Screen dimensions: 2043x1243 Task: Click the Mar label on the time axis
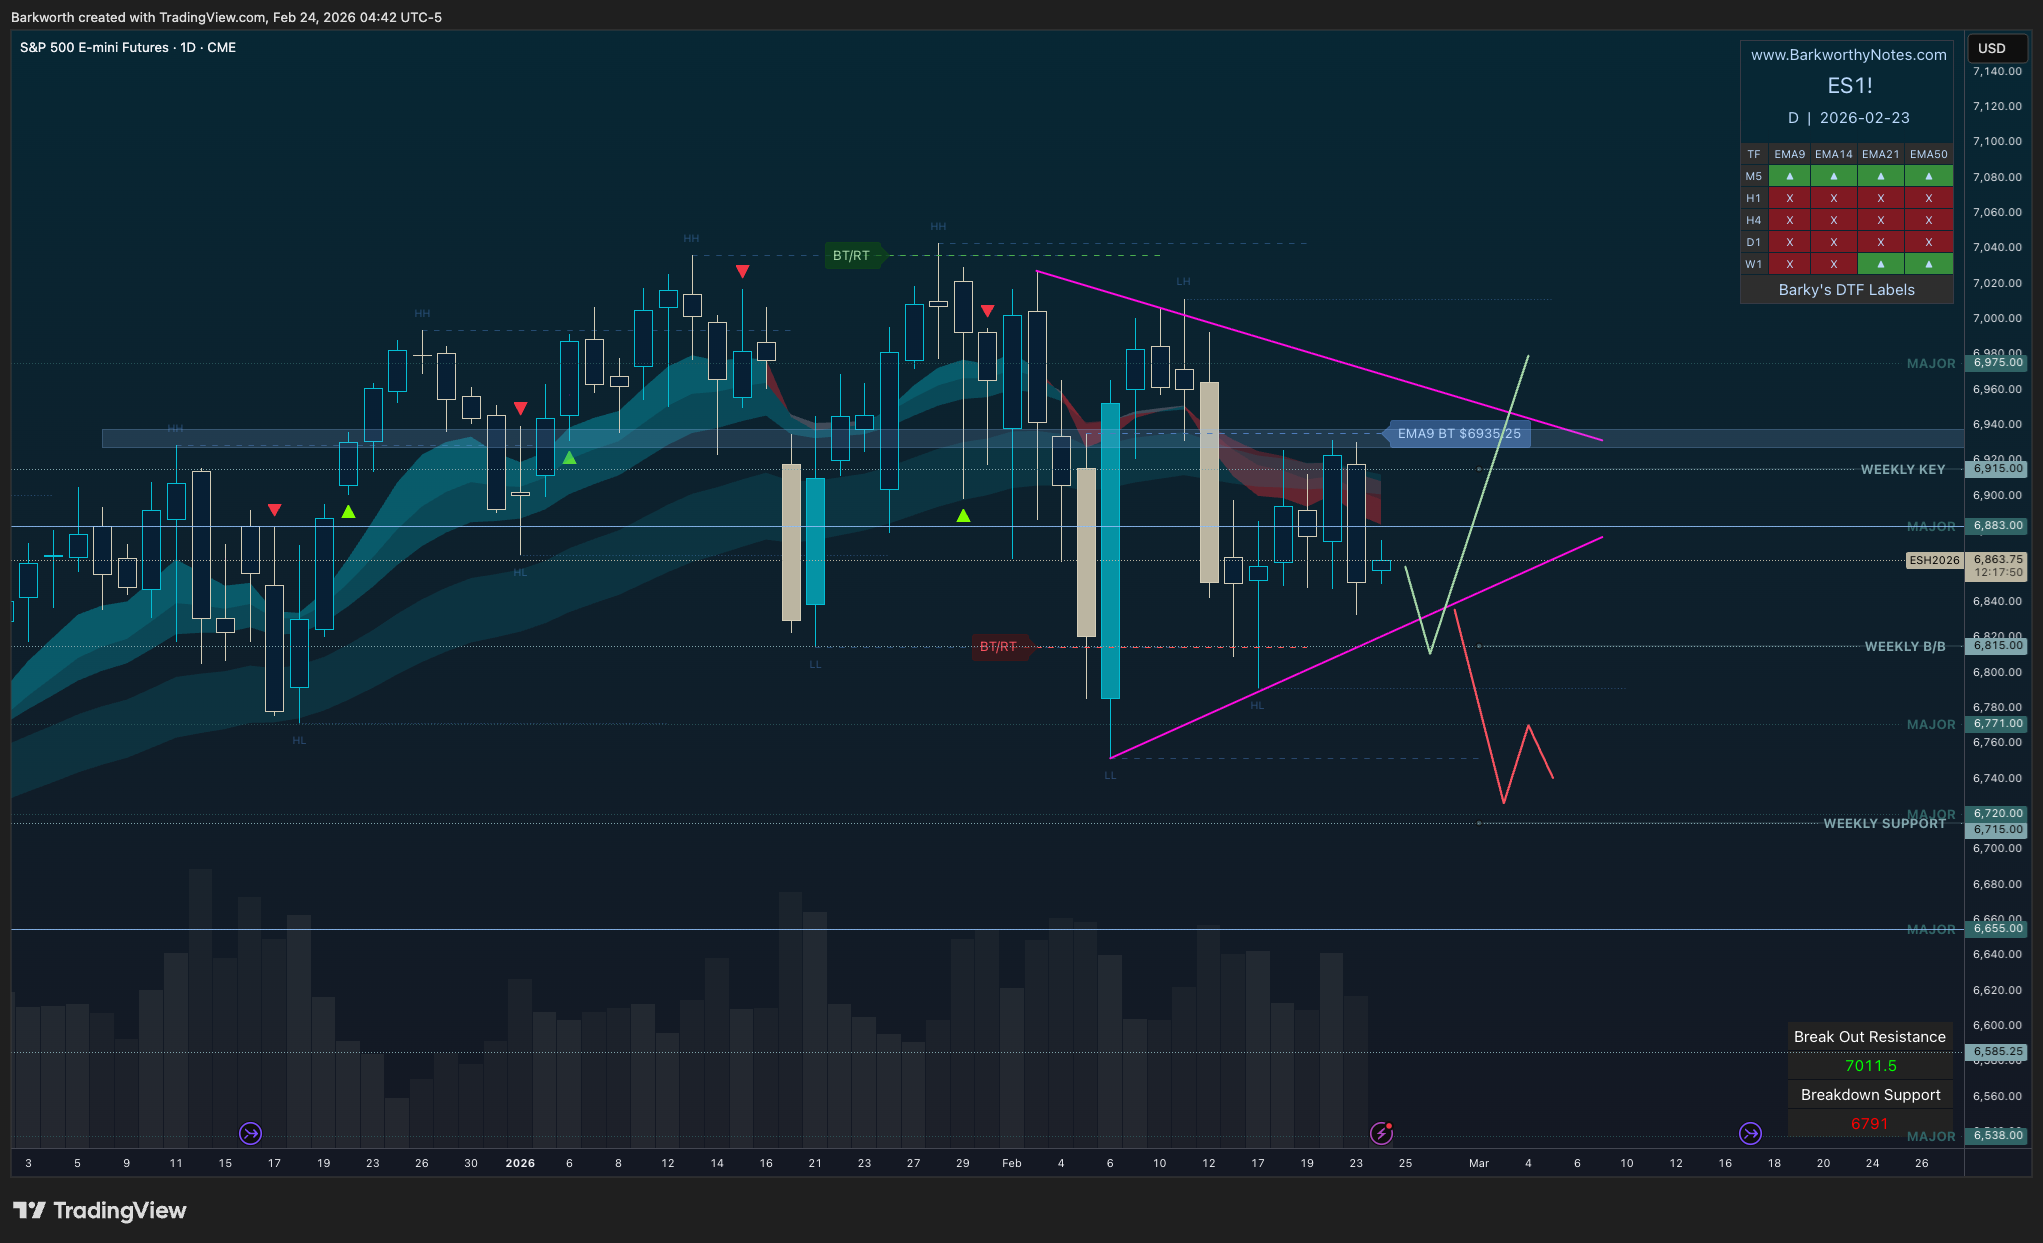click(1478, 1163)
